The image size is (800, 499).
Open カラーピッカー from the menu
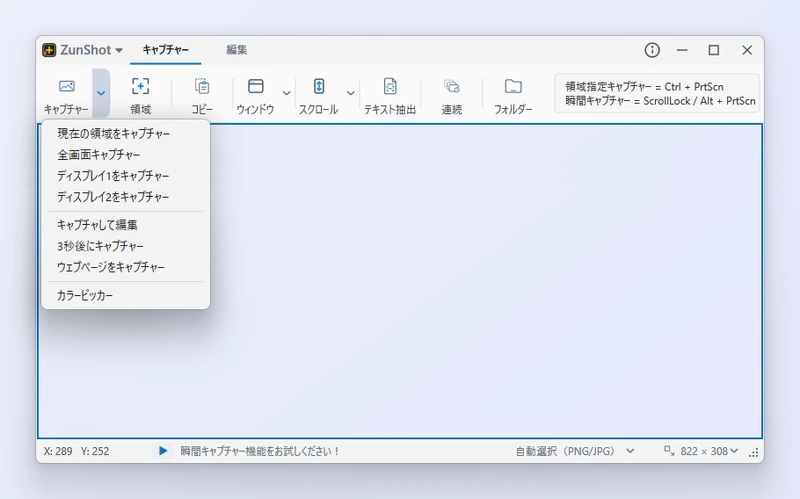click(x=126, y=295)
